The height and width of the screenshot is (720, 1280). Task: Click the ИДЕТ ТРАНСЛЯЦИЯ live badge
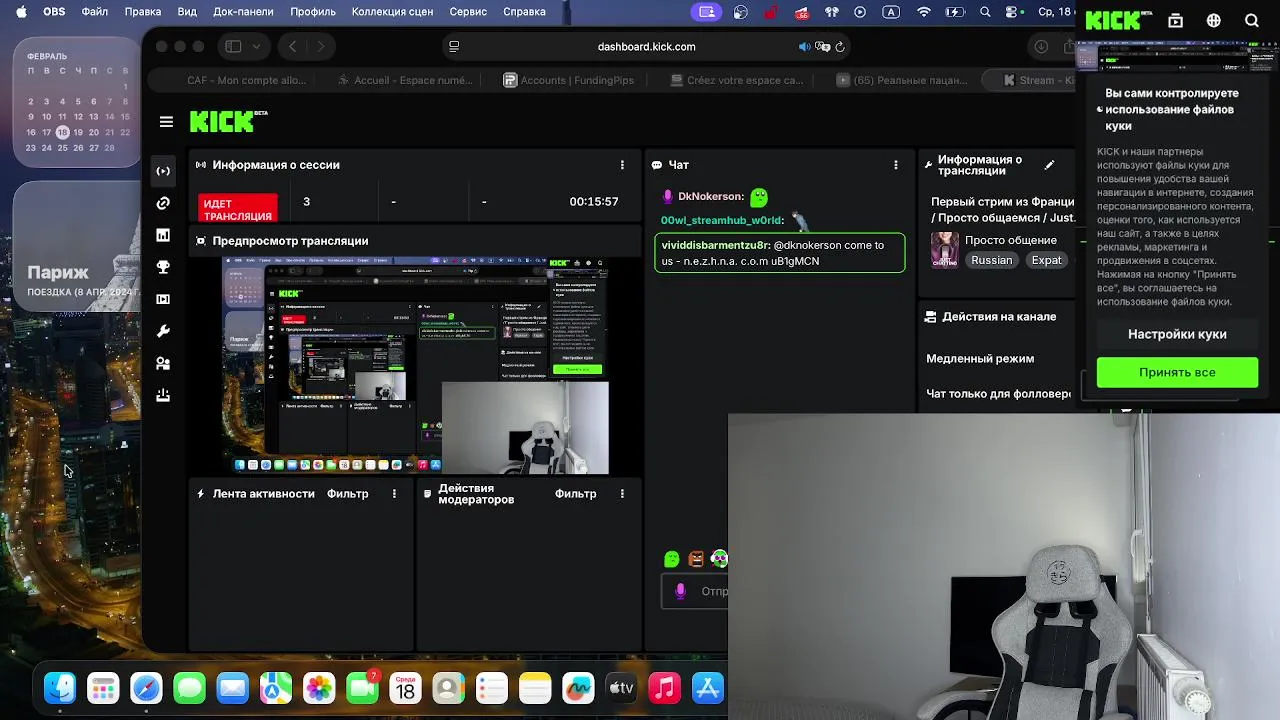(x=238, y=209)
